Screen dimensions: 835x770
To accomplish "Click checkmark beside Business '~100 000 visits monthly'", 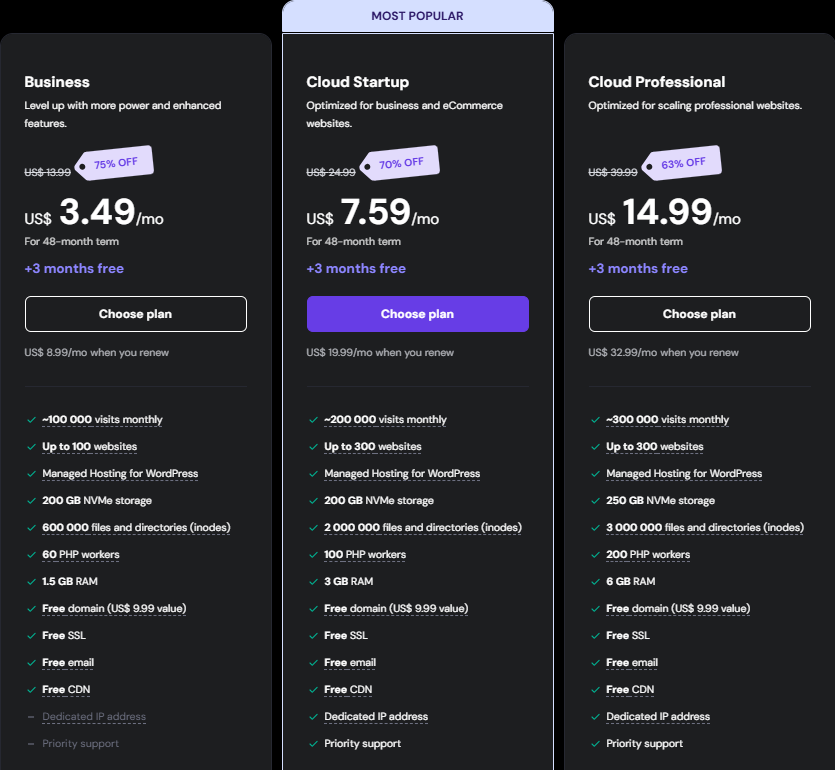I will [31, 420].
